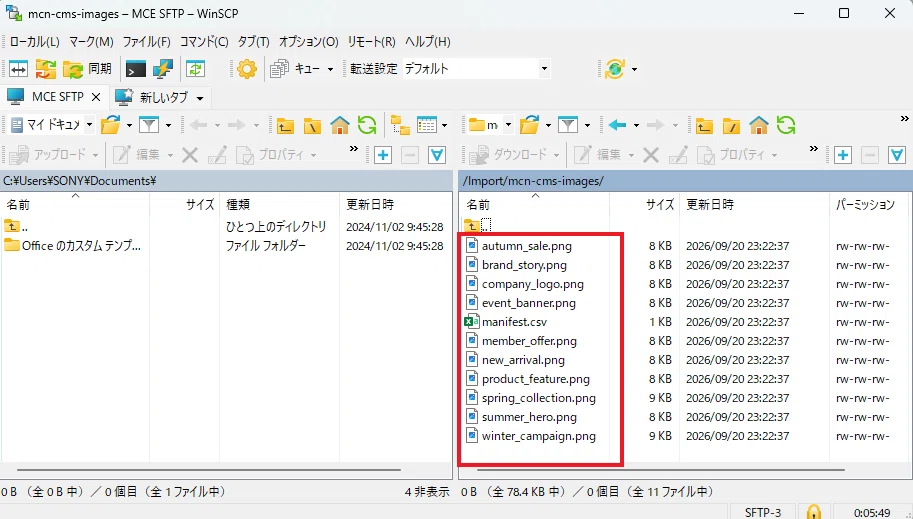Open the ローカル(L) menu
913x519 pixels.
point(34,41)
